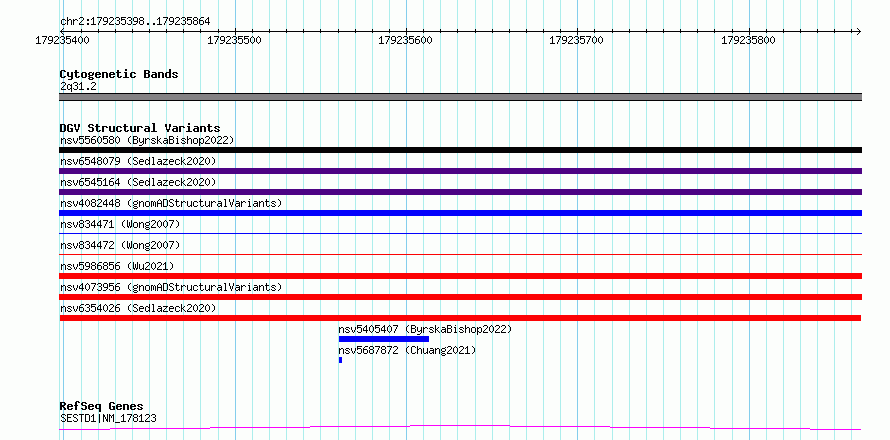
Task: Select the red nsv6354026 variant bar
Action: [x=460, y=318]
